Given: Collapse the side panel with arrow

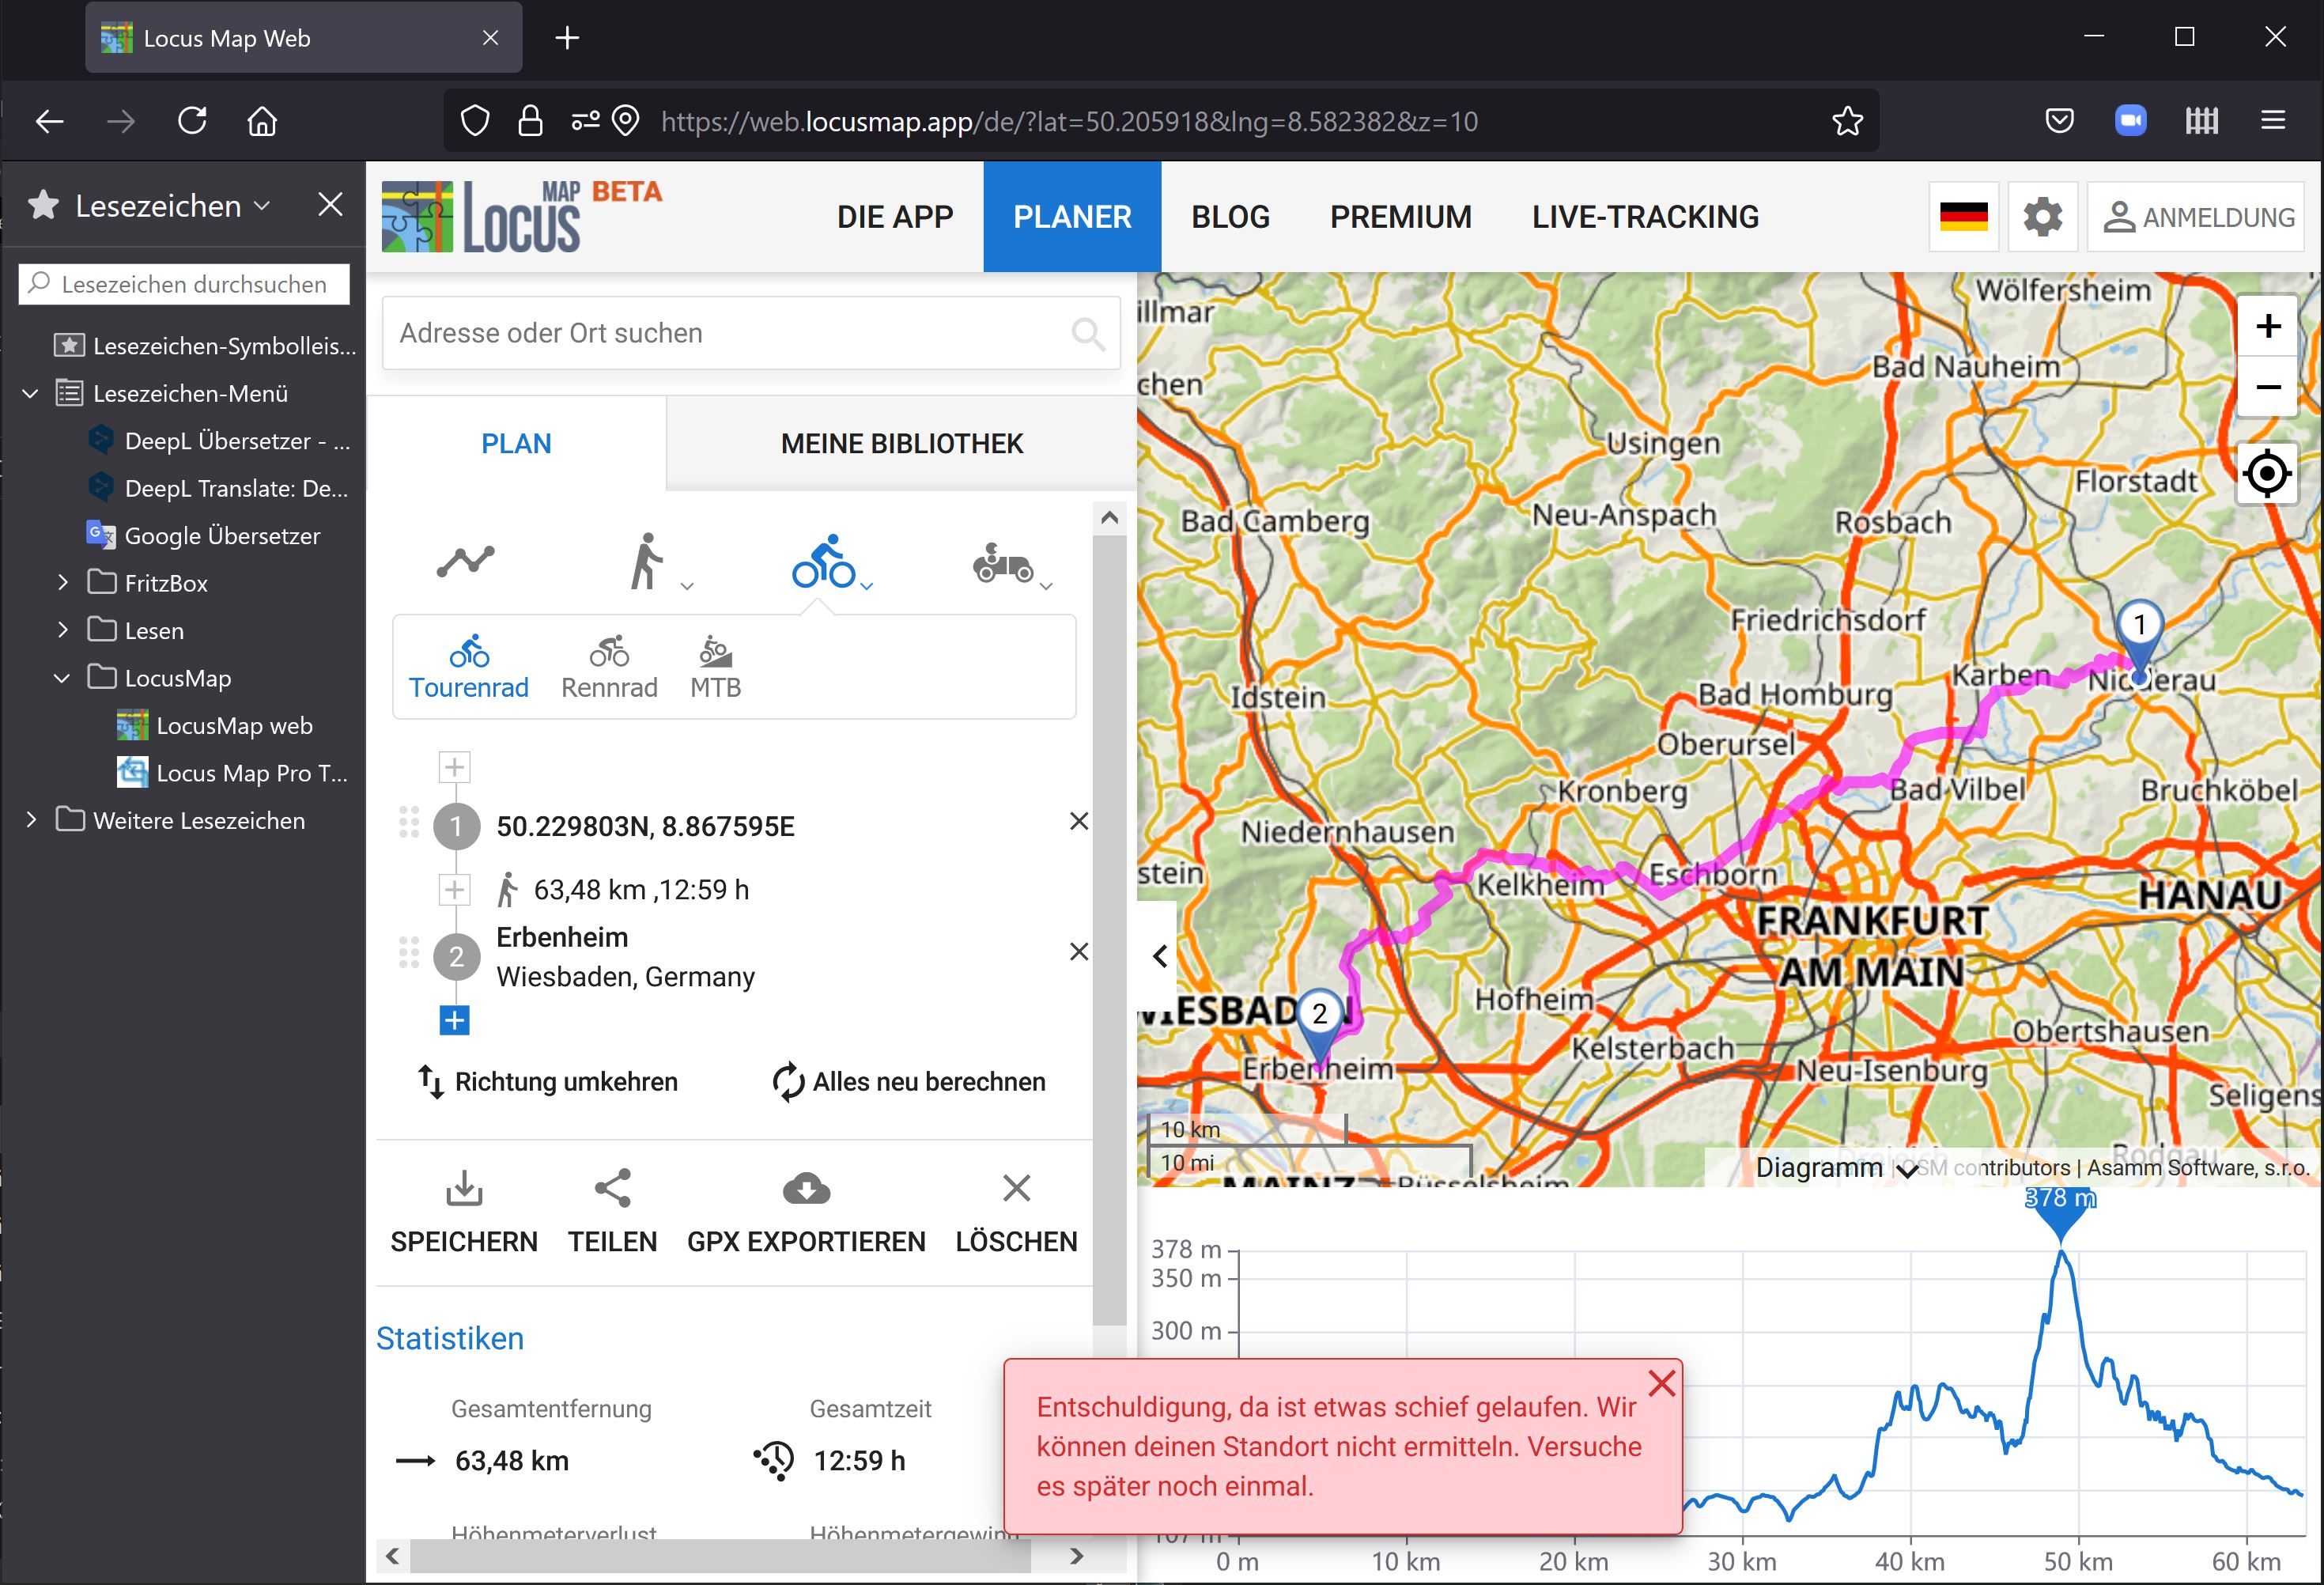Looking at the screenshot, I should point(1159,956).
